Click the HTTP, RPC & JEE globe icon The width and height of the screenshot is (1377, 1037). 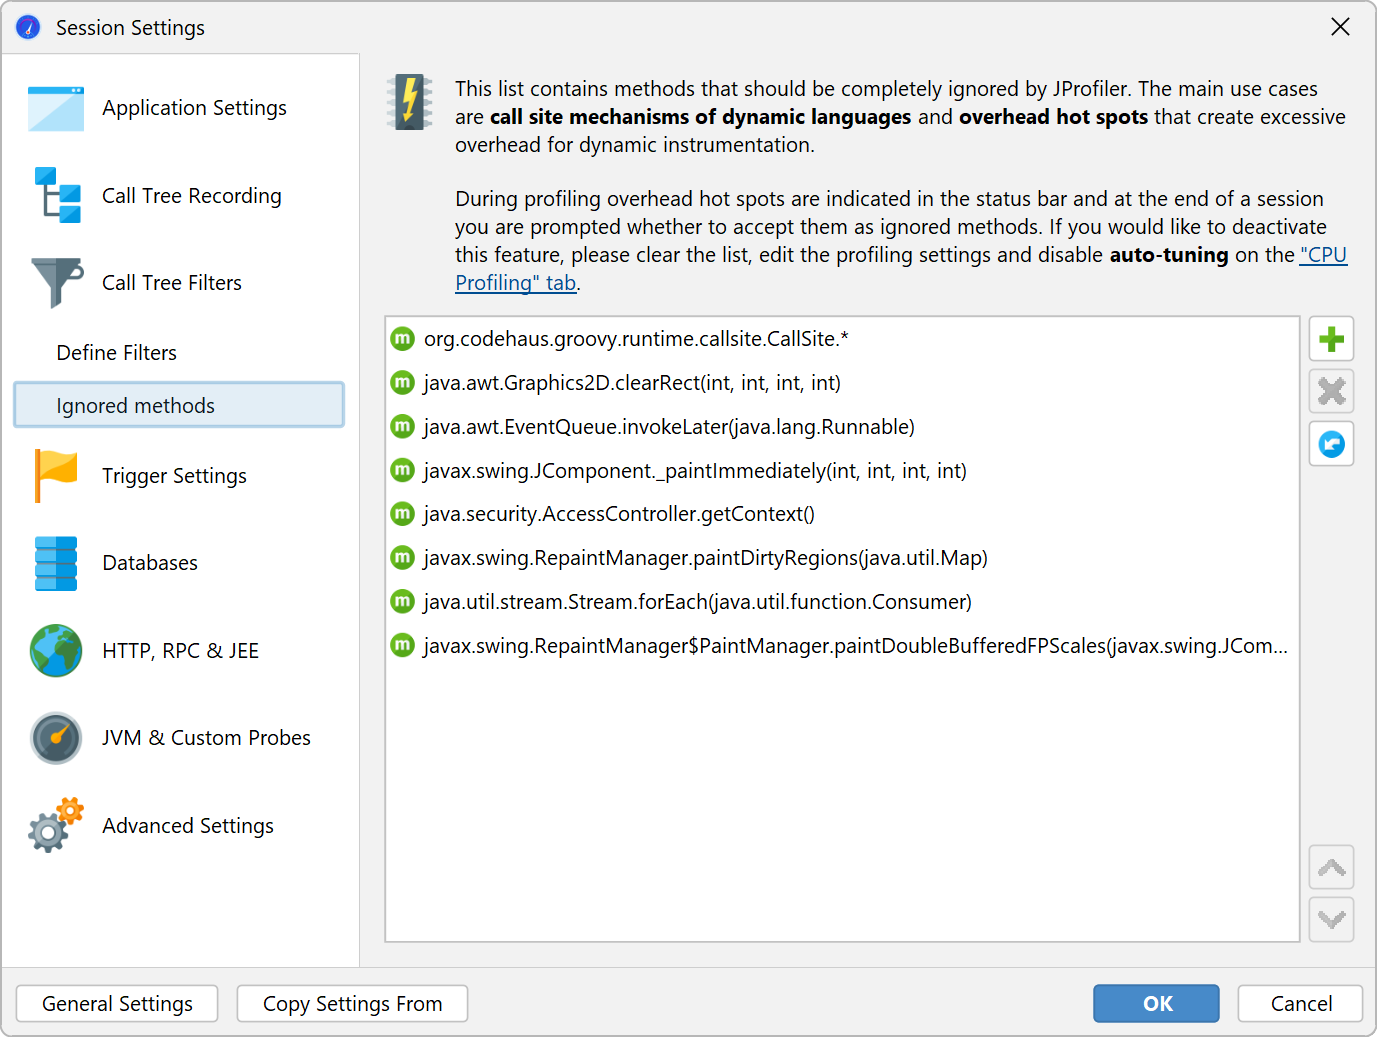coord(56,650)
